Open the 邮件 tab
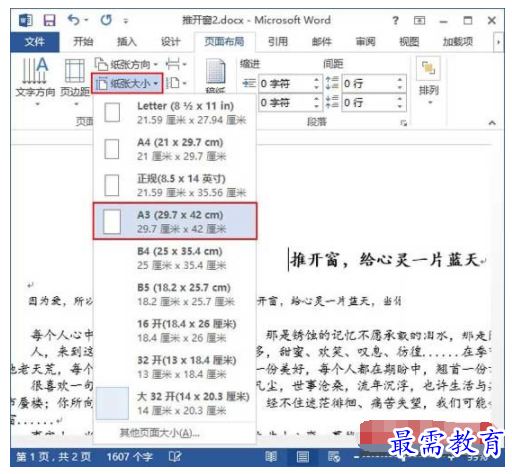 [x=322, y=42]
